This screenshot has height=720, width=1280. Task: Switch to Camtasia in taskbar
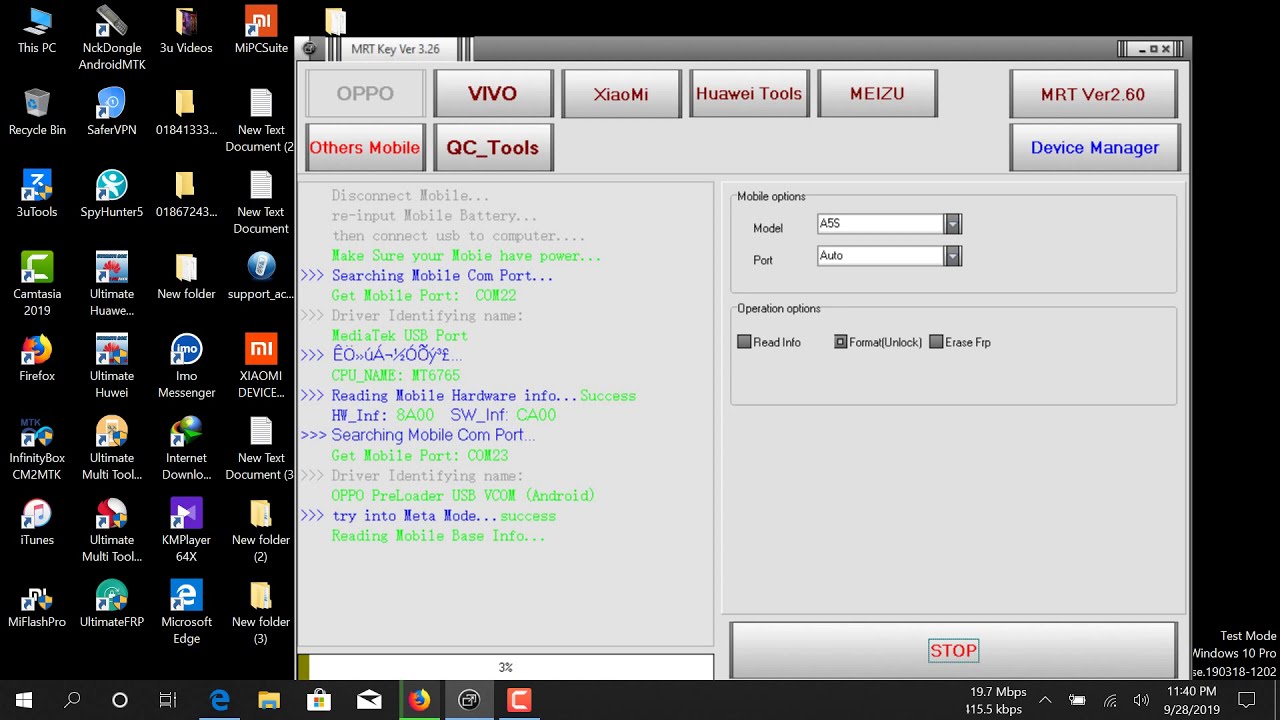pyautogui.click(x=519, y=700)
